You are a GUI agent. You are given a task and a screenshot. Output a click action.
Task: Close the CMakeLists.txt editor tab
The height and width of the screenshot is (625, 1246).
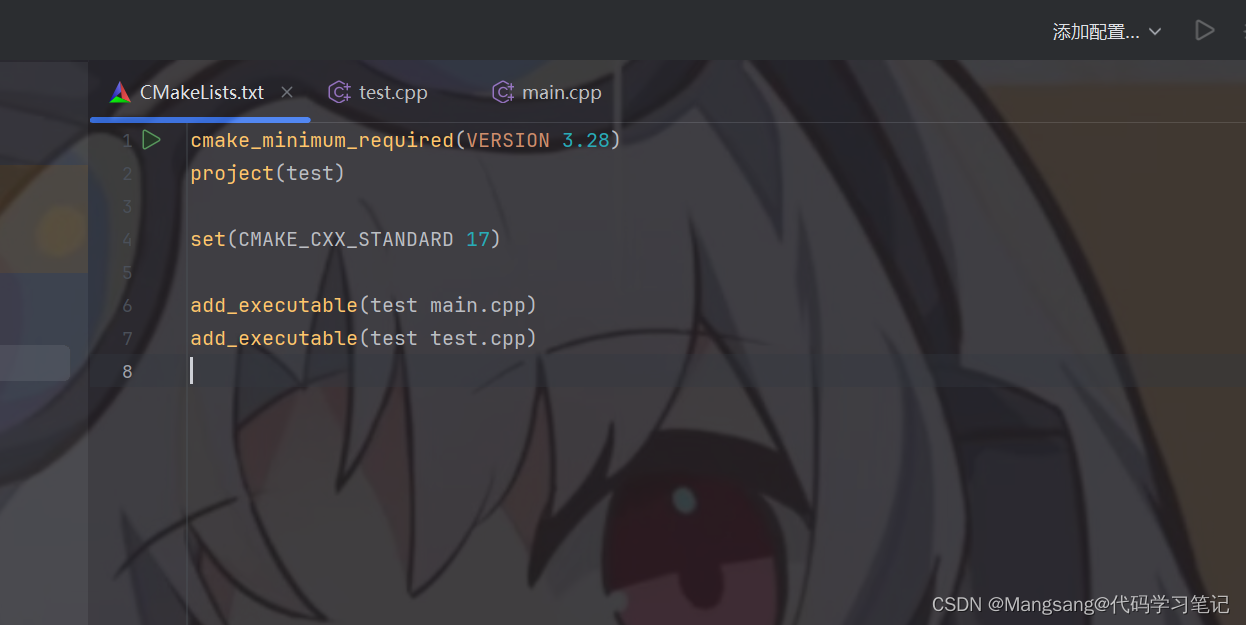pyautogui.click(x=287, y=92)
